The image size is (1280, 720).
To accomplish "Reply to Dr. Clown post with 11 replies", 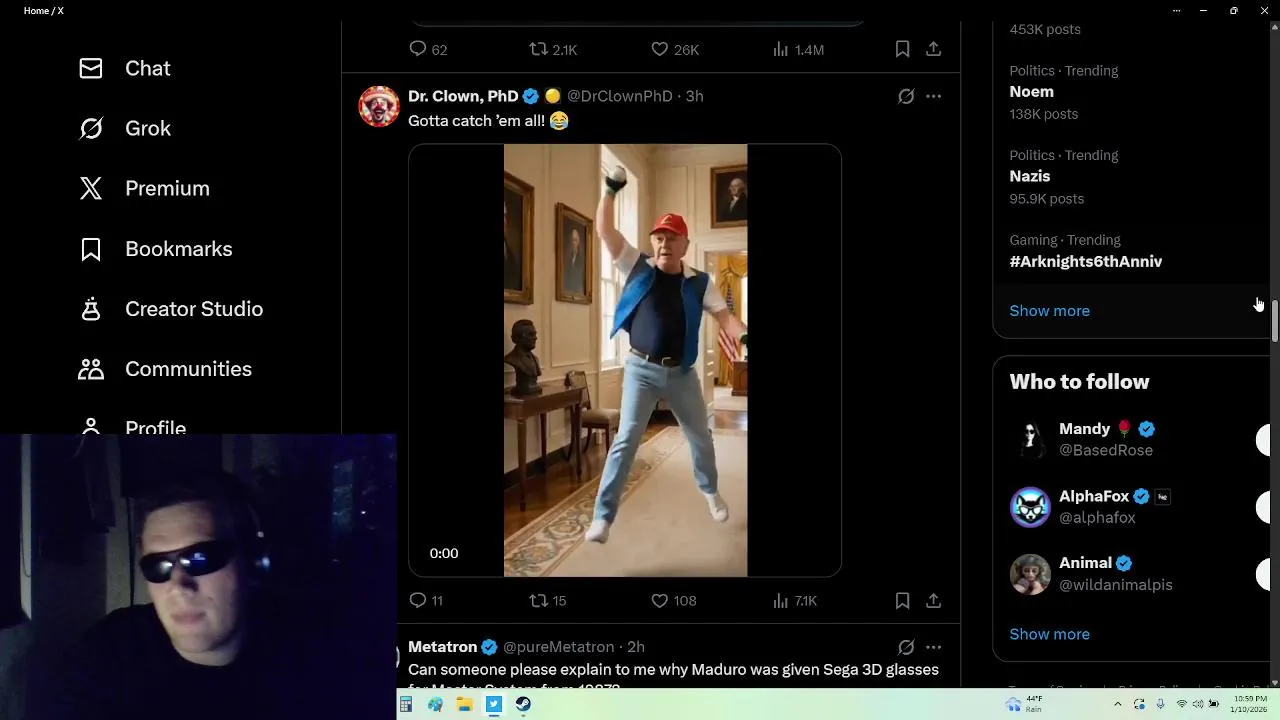I will click(x=426, y=600).
